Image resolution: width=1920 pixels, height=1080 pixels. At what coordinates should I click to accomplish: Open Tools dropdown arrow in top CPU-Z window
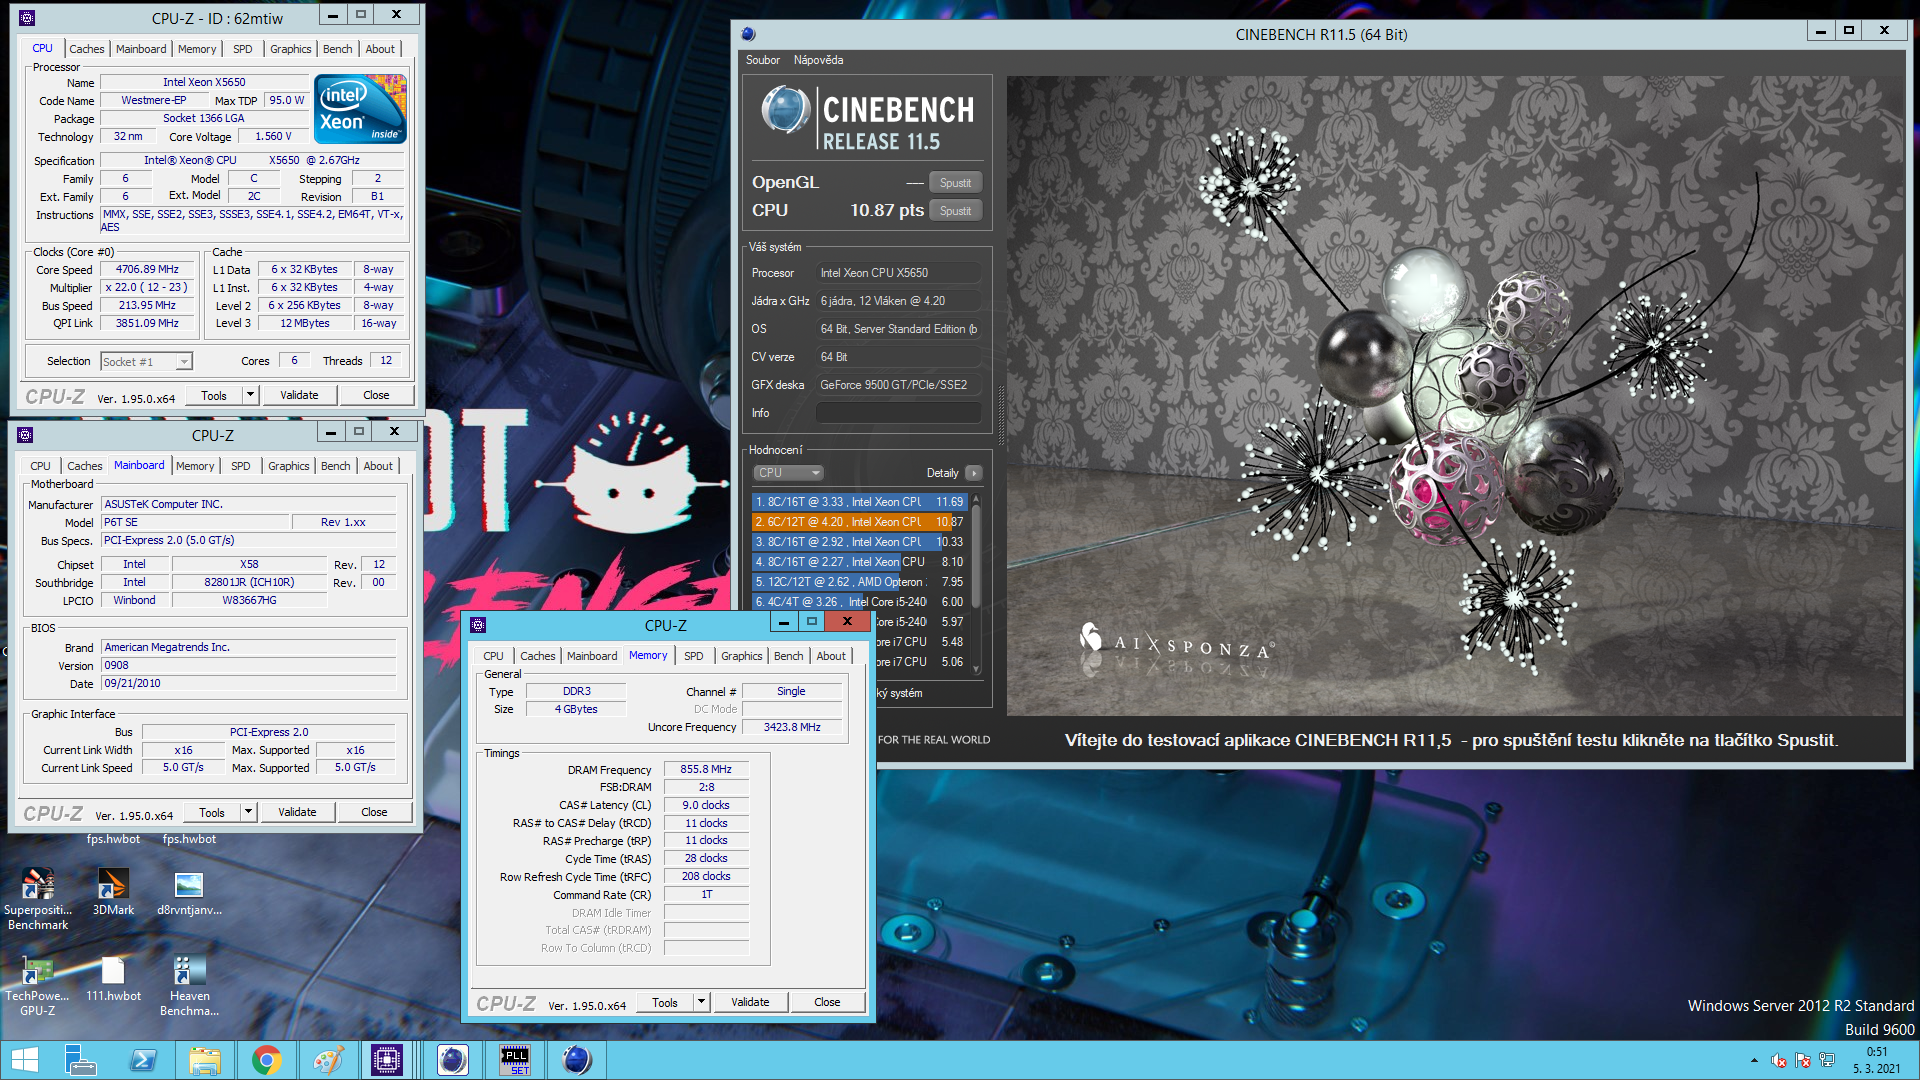(x=250, y=395)
